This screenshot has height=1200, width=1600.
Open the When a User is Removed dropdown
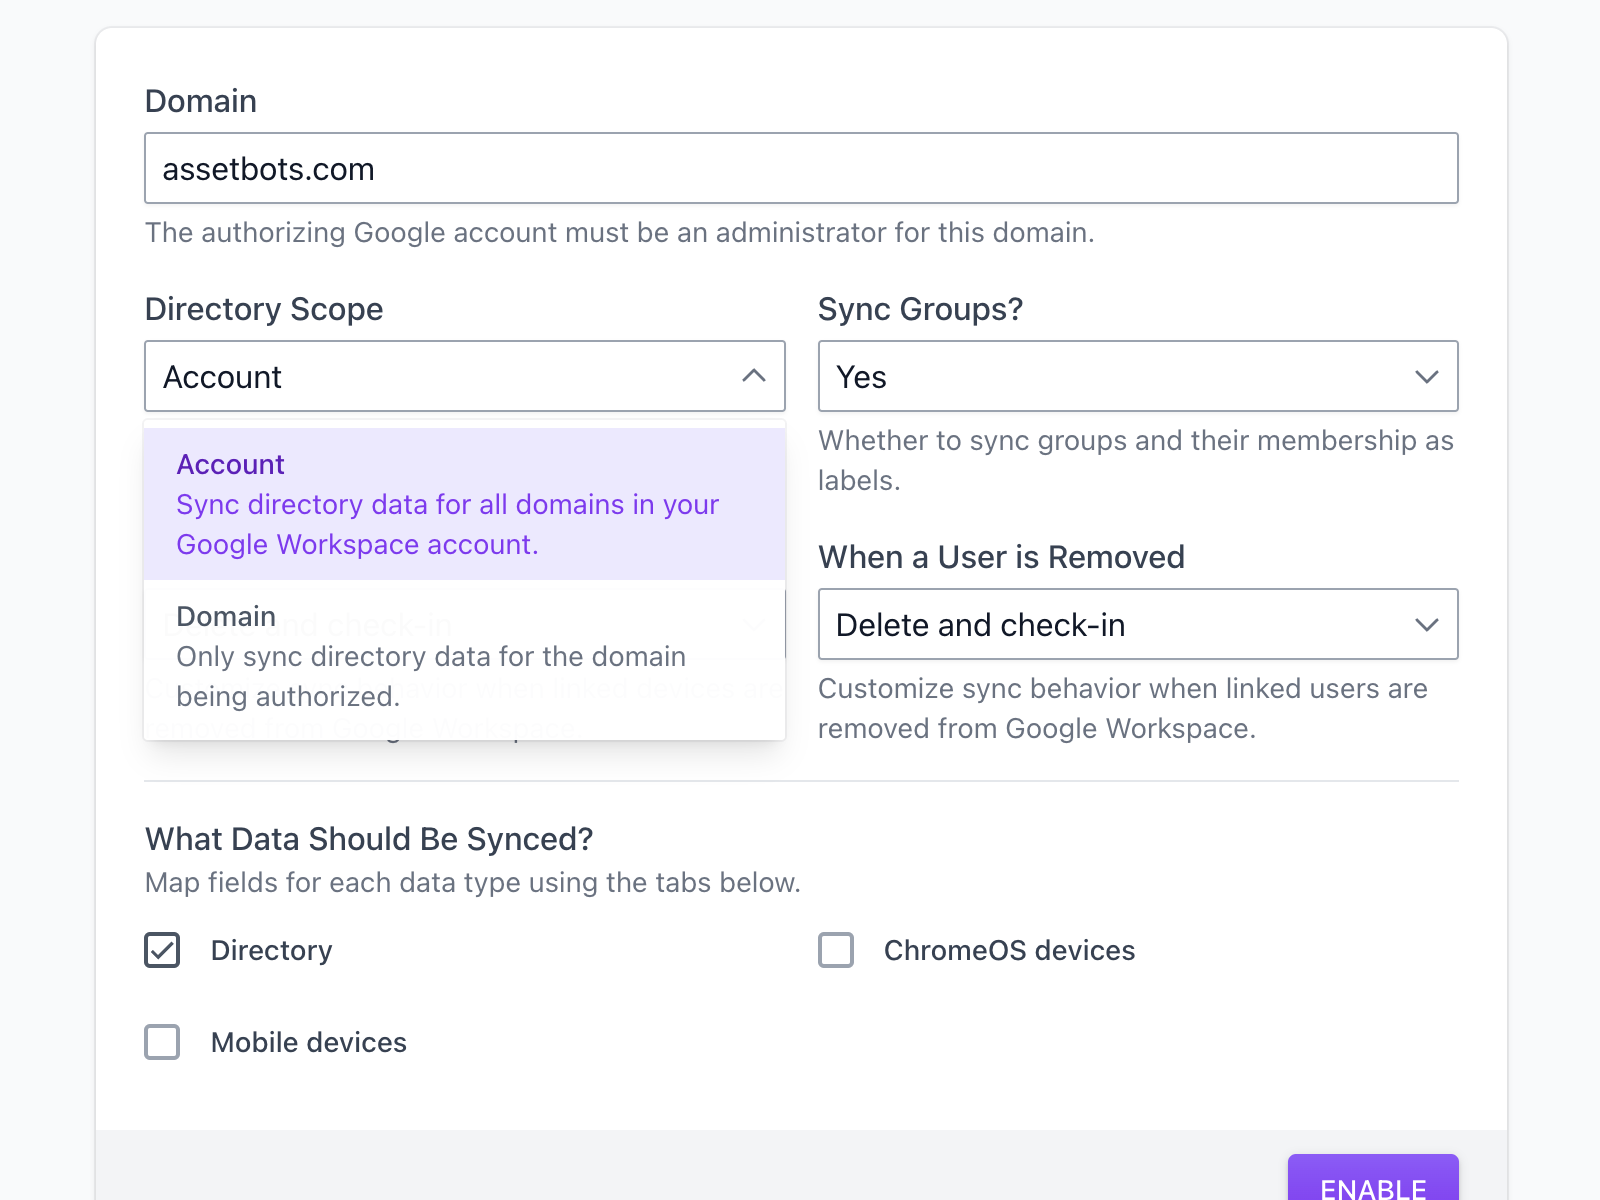point(1138,624)
